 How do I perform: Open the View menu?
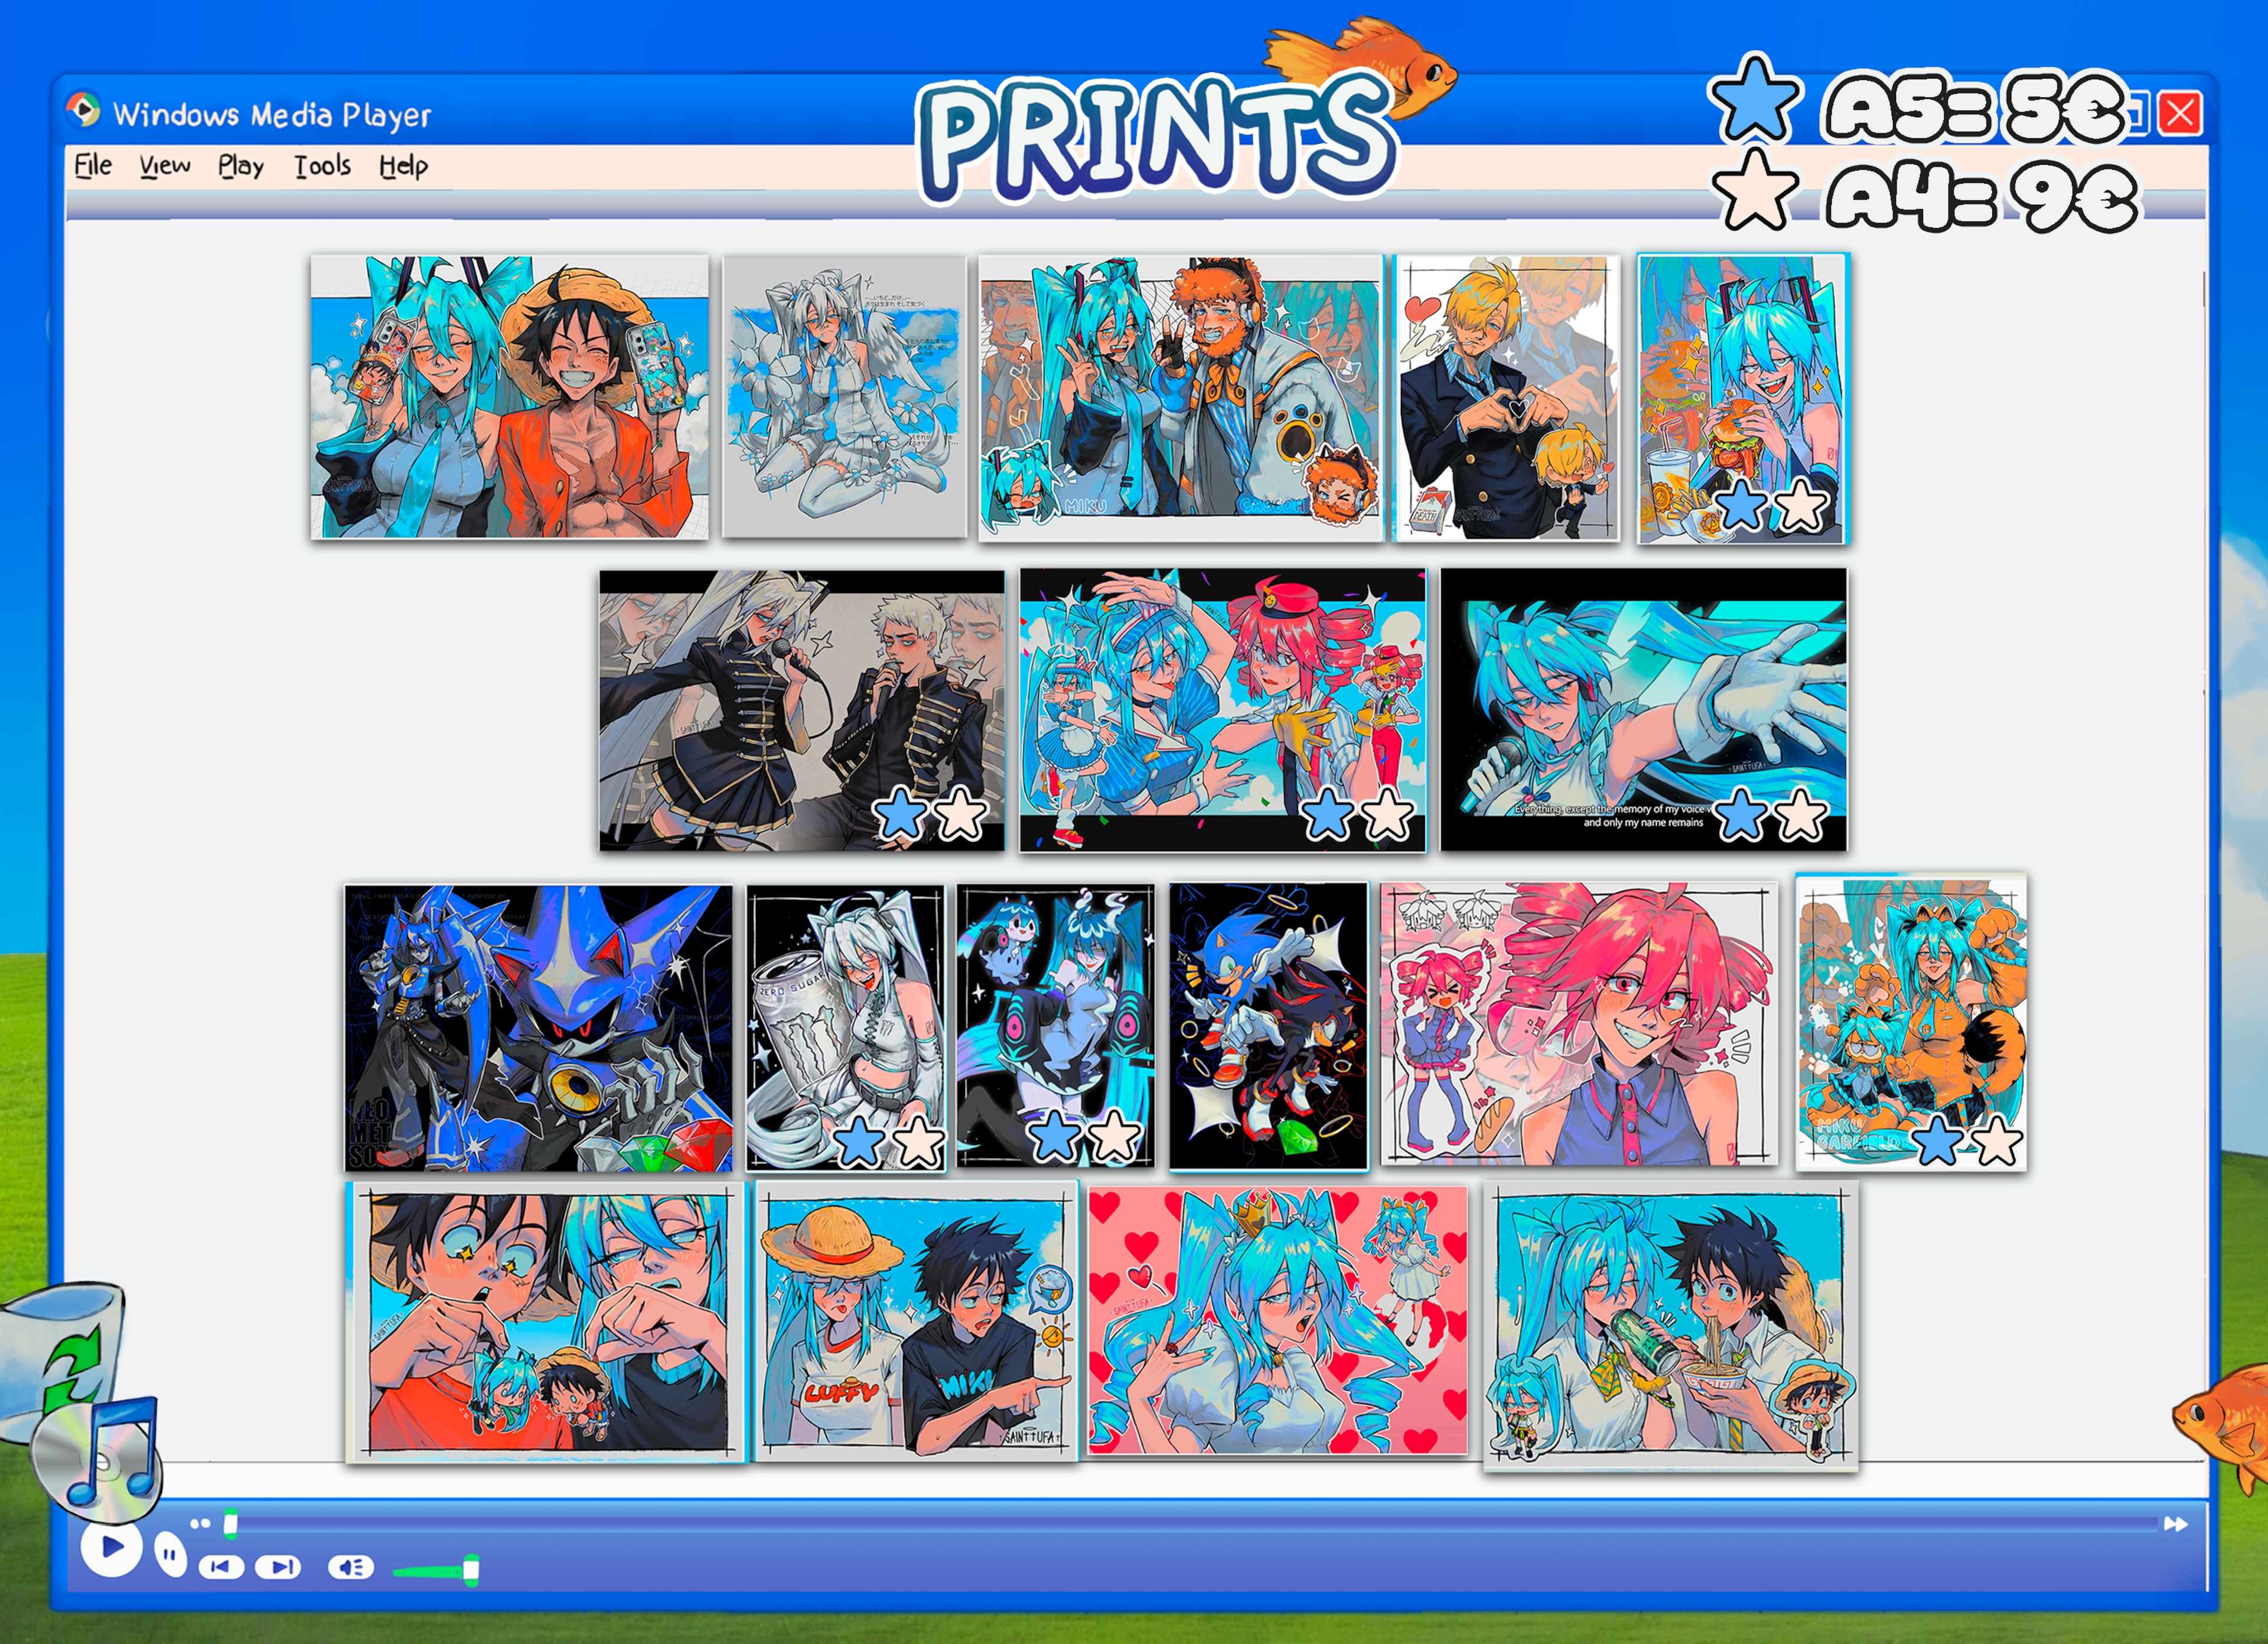[x=165, y=165]
